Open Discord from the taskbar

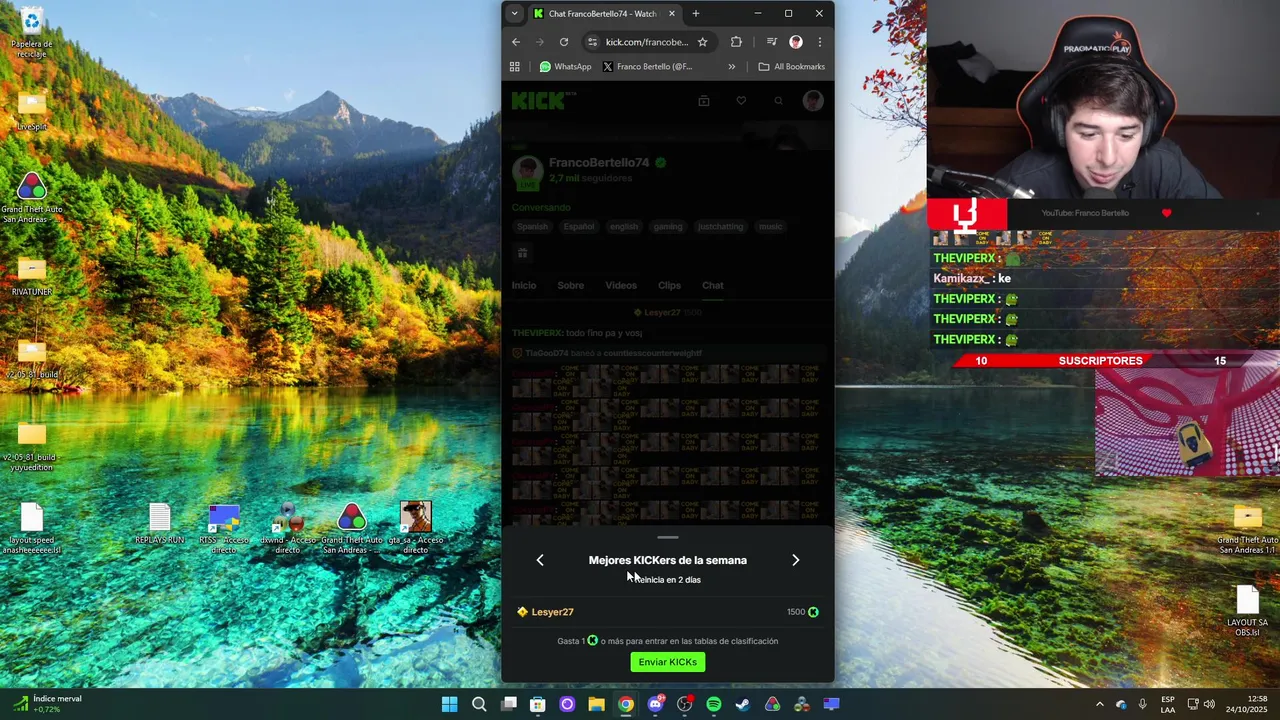point(655,704)
